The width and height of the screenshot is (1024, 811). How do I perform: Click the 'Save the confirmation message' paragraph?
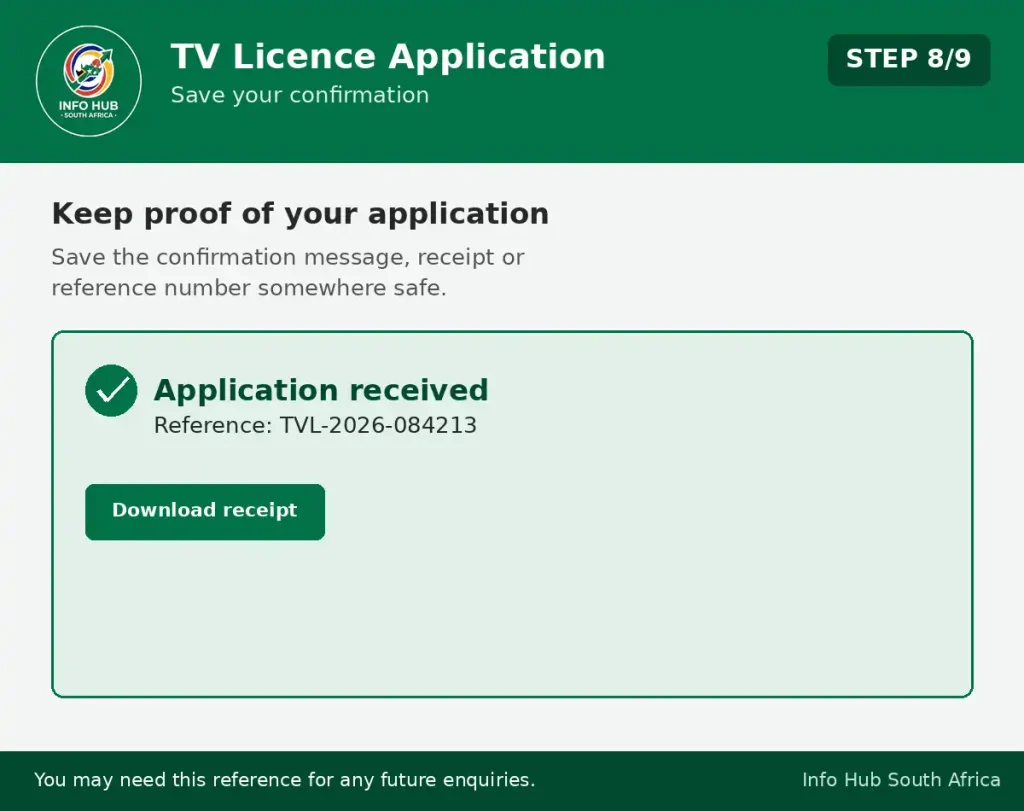[x=287, y=272]
